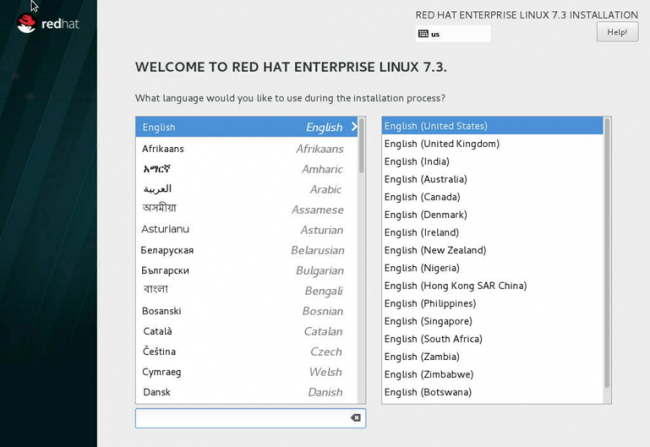650x447 pixels.
Task: Choose English (Ireland) locale
Action: (x=492, y=233)
